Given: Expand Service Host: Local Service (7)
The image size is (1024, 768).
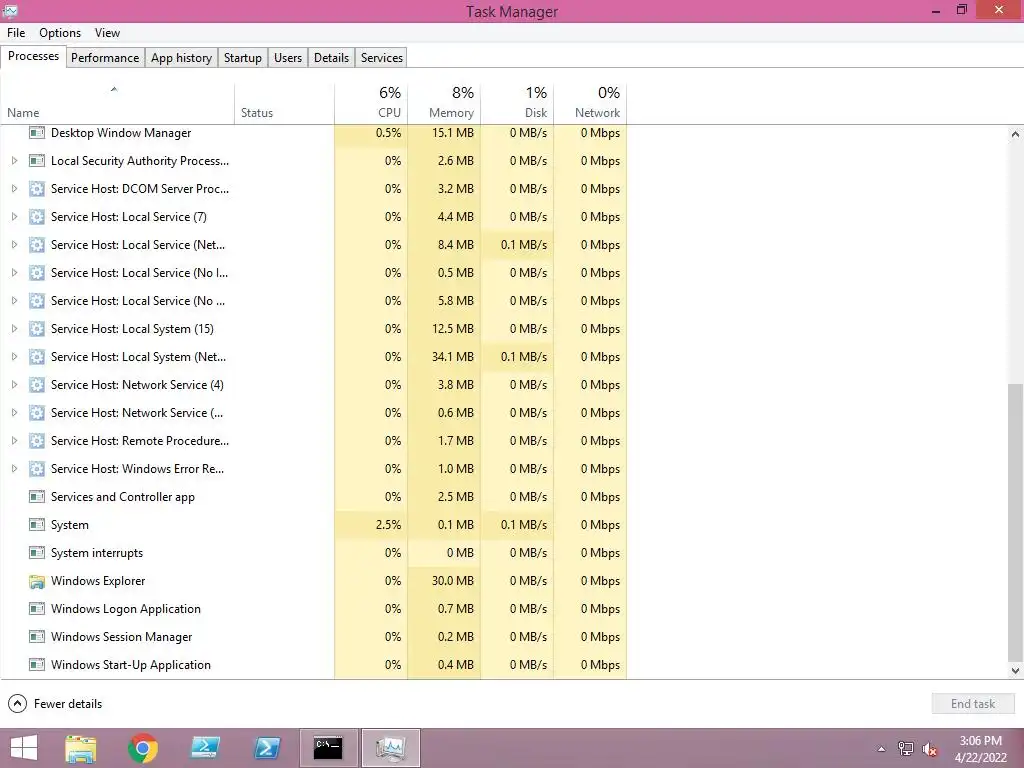Looking at the screenshot, I should pyautogui.click(x=14, y=217).
